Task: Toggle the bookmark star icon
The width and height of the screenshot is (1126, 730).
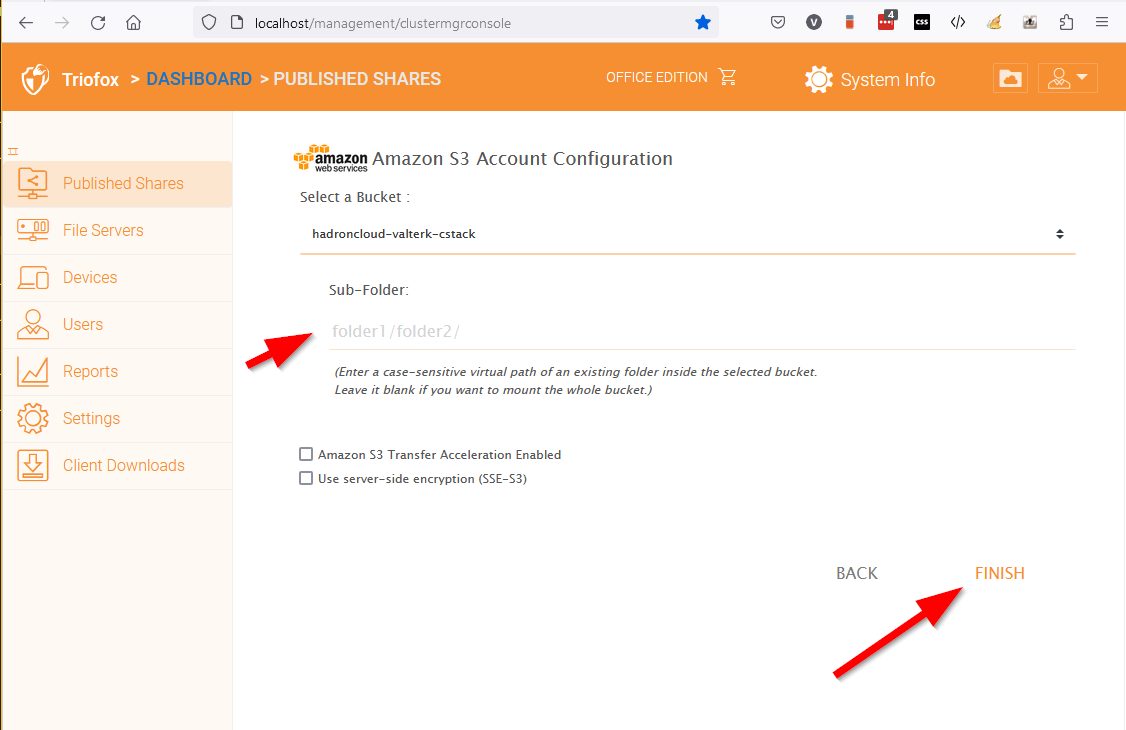Action: click(x=702, y=23)
